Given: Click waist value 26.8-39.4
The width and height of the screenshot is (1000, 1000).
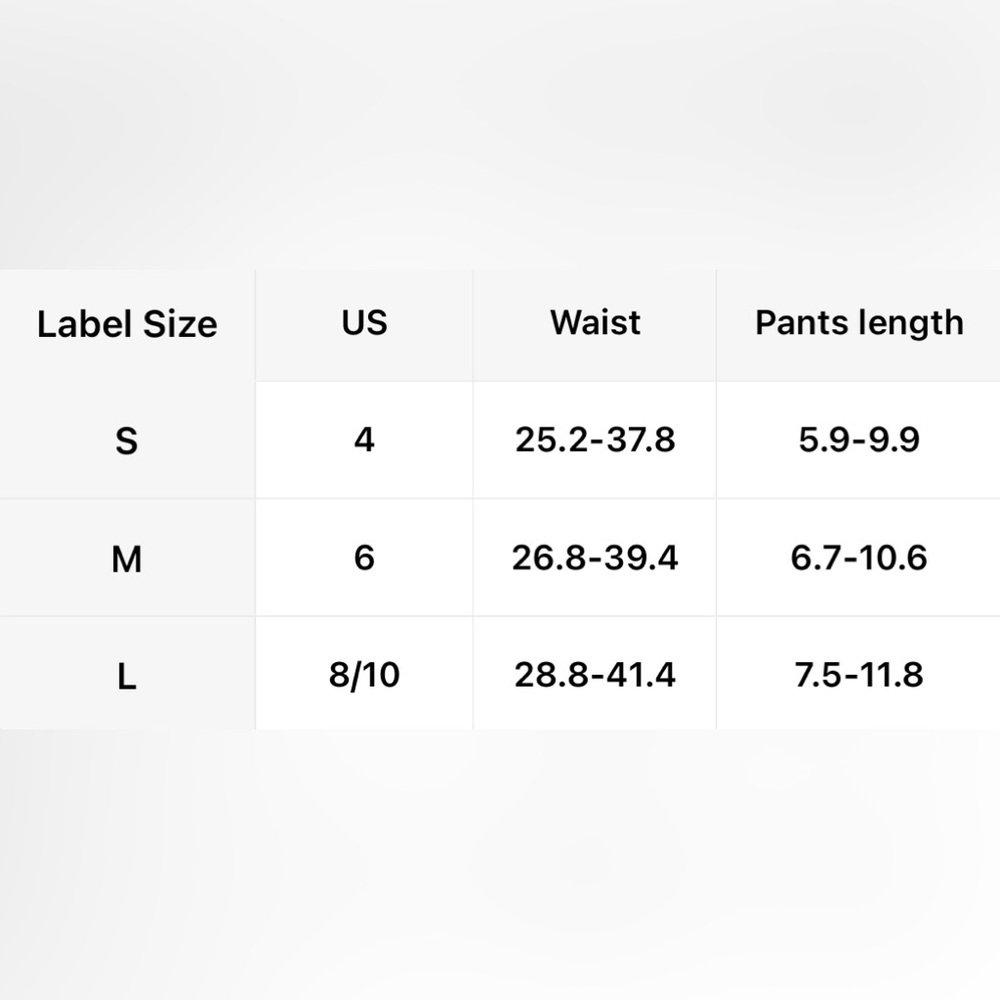Looking at the screenshot, I should point(595,558).
